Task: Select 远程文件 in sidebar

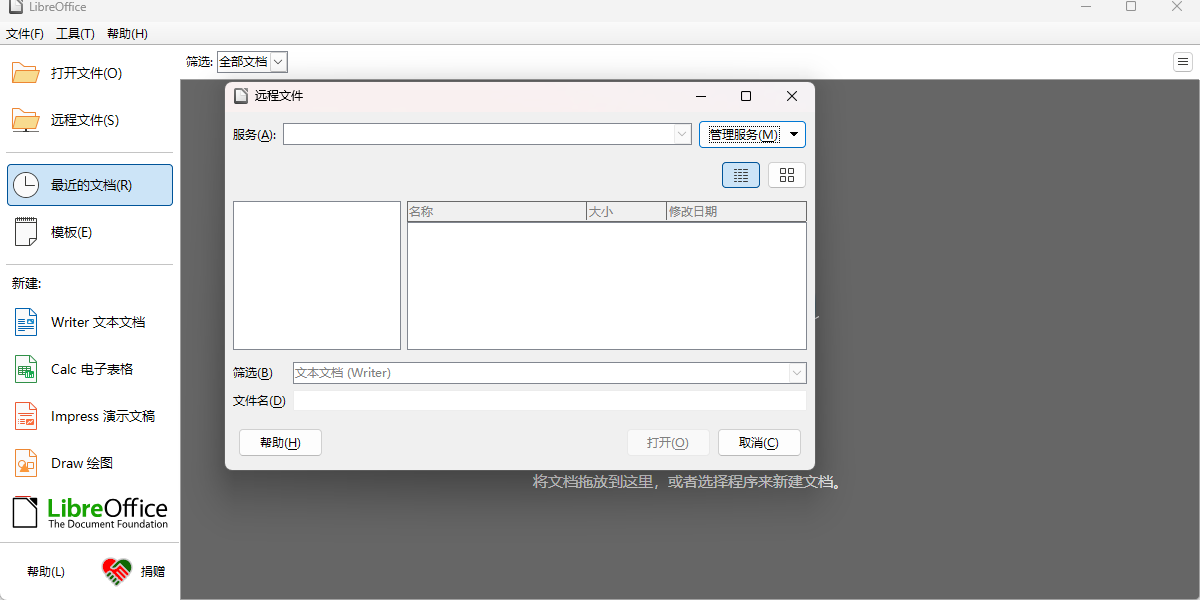Action: pos(82,119)
